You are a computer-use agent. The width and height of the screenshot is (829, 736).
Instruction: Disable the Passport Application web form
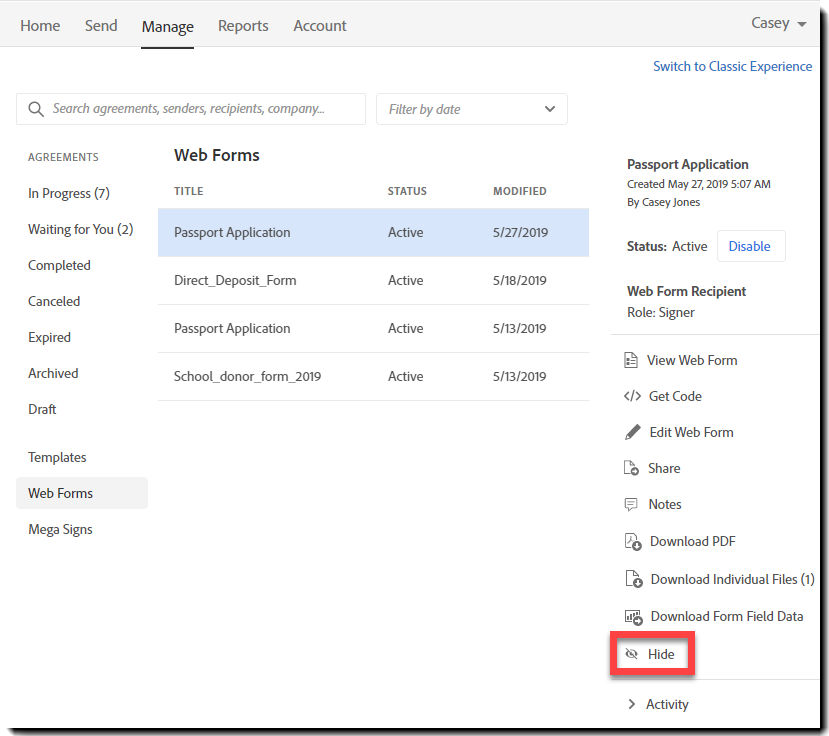(x=751, y=246)
